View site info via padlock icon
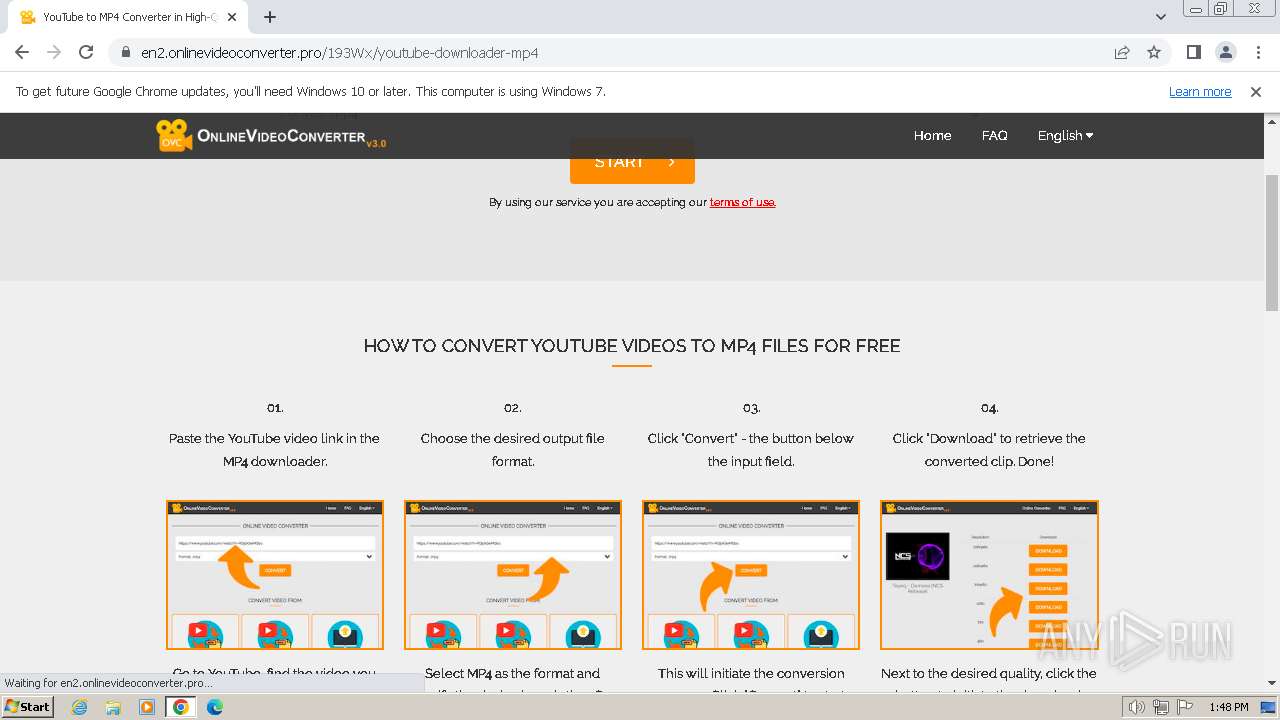 click(x=126, y=52)
